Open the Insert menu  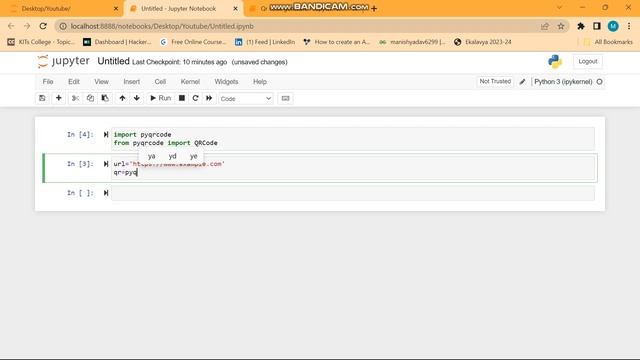[x=131, y=82]
